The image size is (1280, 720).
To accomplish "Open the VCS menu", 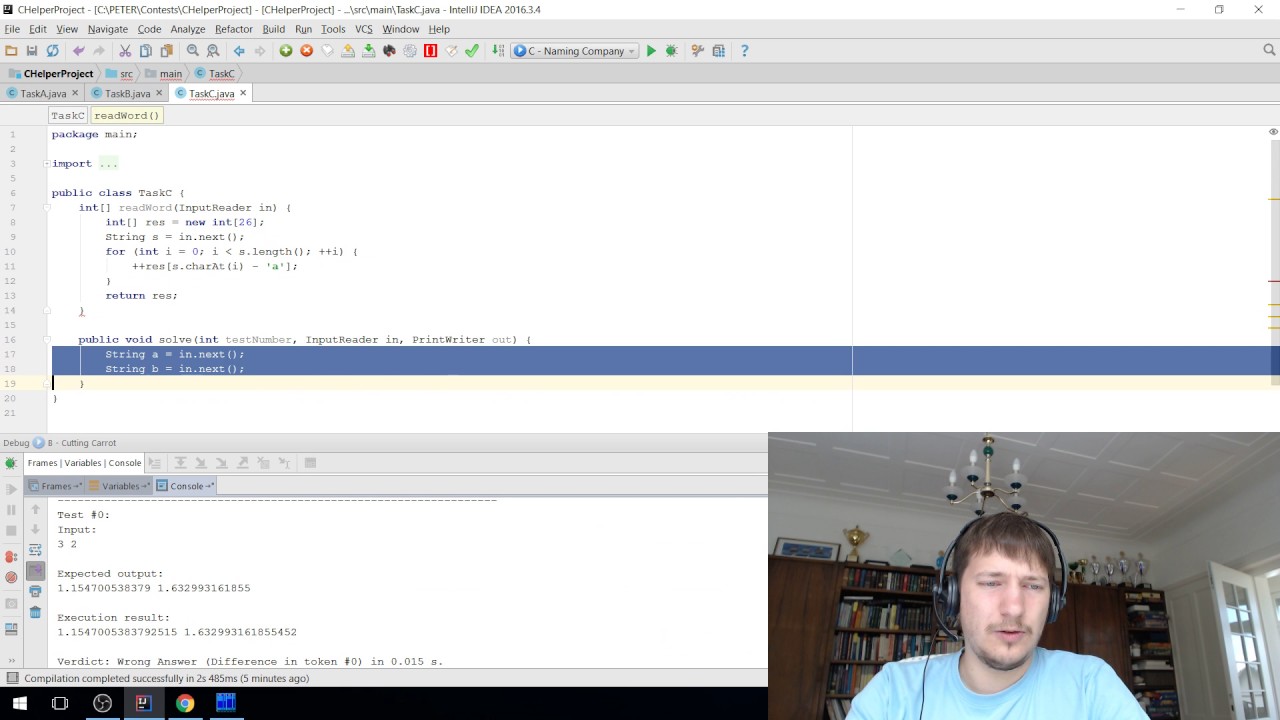I will tap(363, 29).
